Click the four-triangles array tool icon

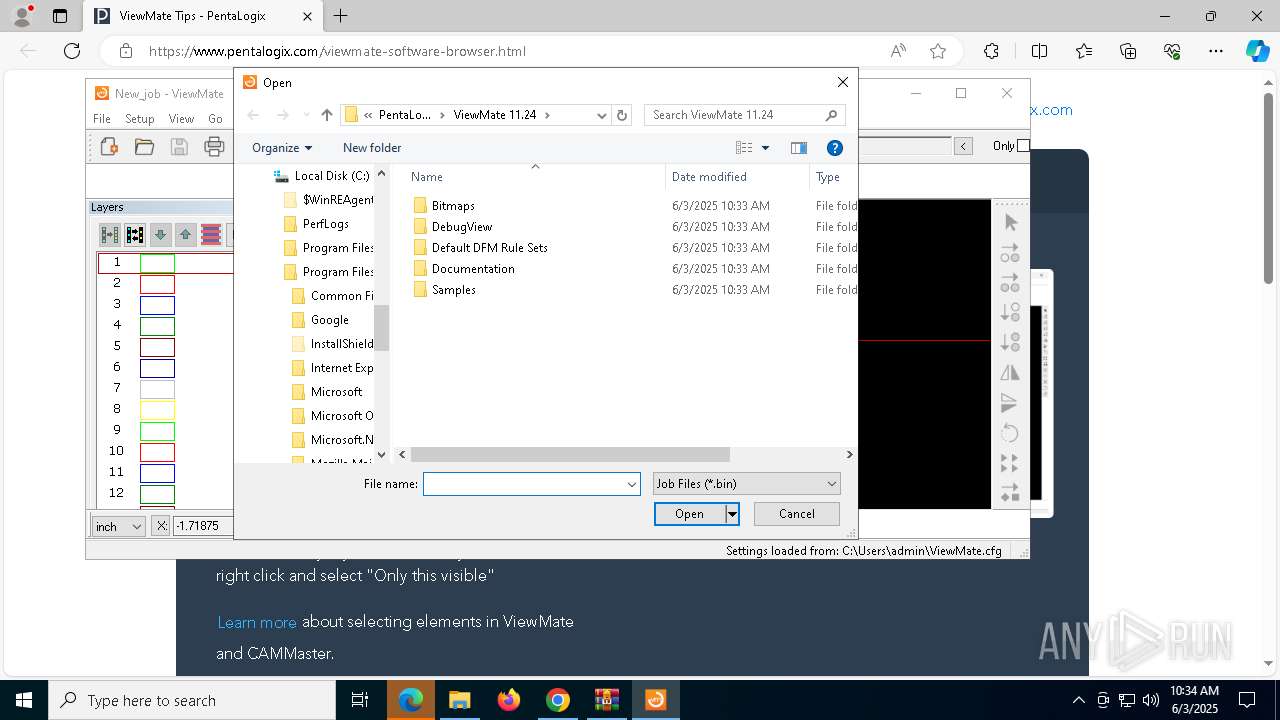click(1010, 463)
